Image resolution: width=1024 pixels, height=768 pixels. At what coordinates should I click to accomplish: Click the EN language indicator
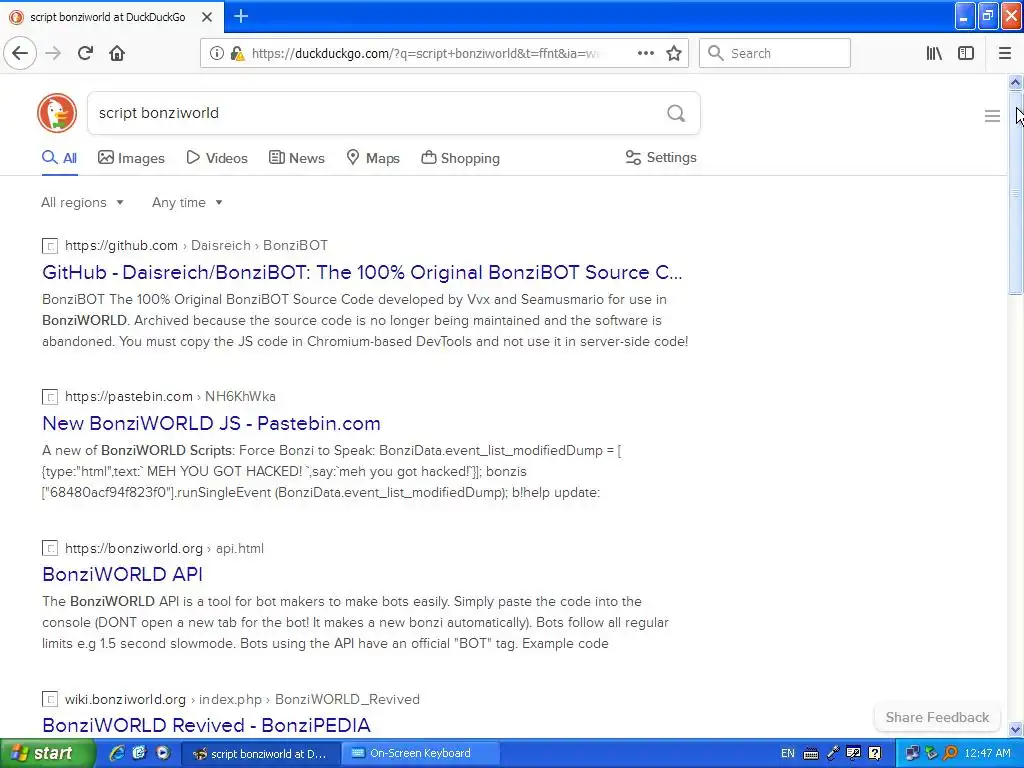click(788, 754)
